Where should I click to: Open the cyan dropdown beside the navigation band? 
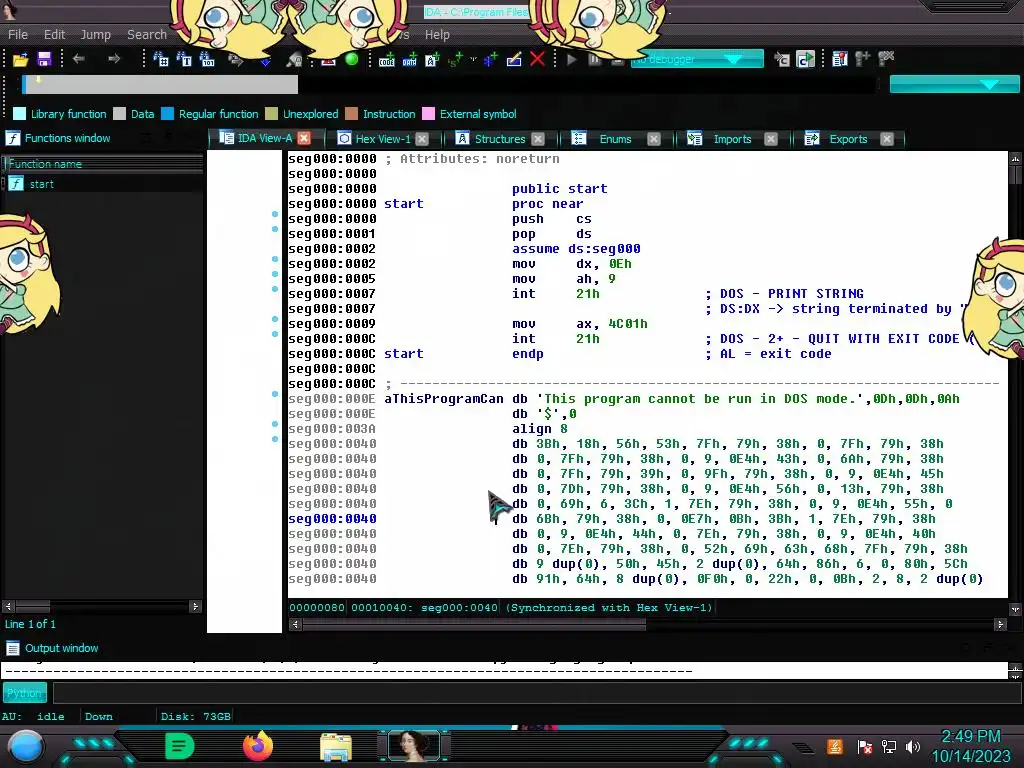pyautogui.click(x=954, y=84)
